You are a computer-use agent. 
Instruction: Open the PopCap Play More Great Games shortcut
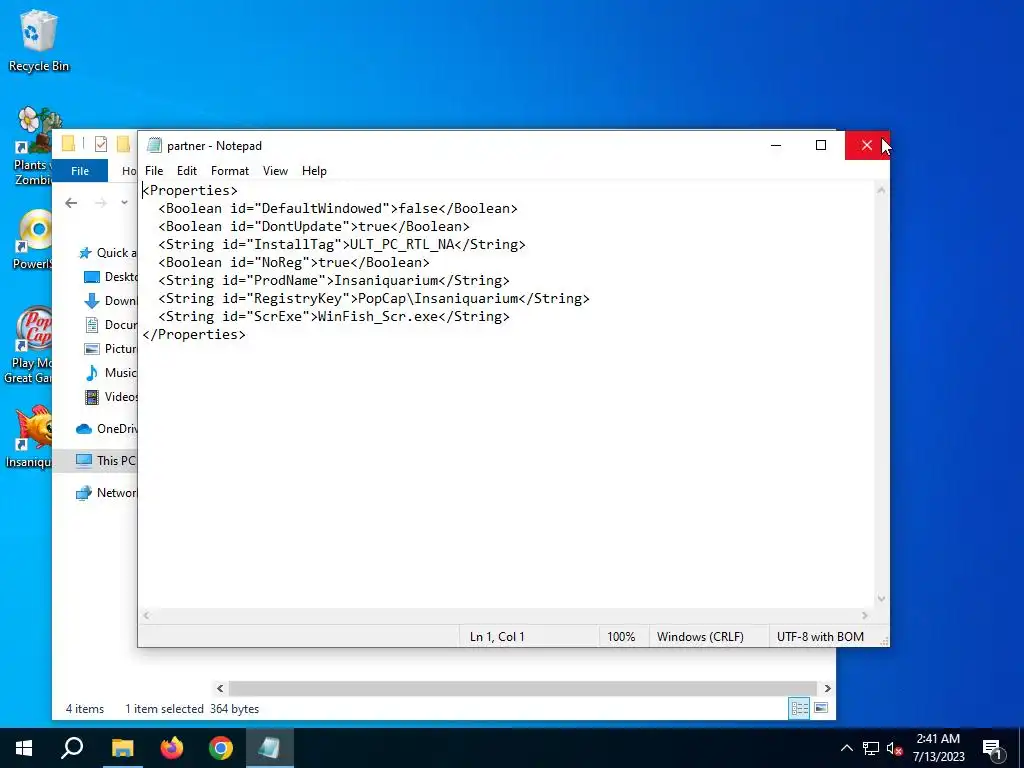tap(29, 345)
